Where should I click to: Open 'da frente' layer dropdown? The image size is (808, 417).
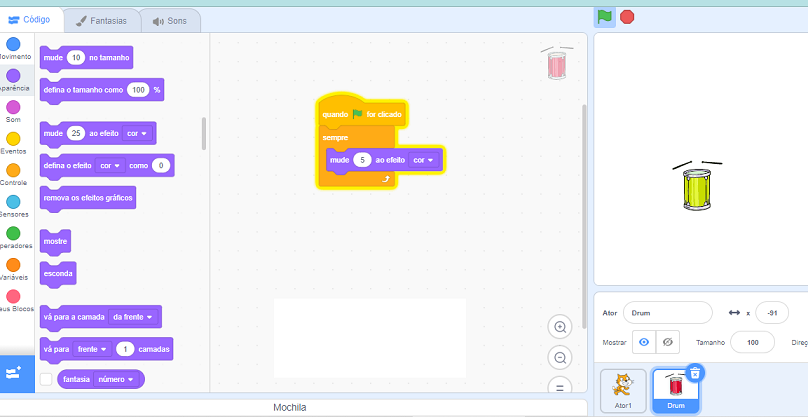(133, 317)
